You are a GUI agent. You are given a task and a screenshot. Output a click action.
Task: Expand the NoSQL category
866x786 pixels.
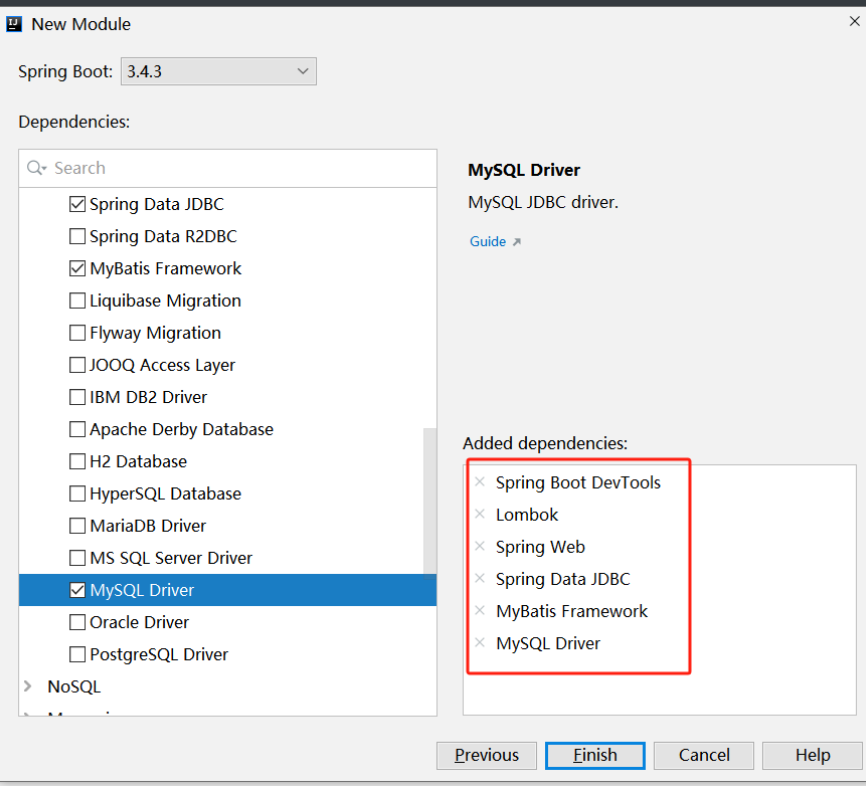[28, 687]
